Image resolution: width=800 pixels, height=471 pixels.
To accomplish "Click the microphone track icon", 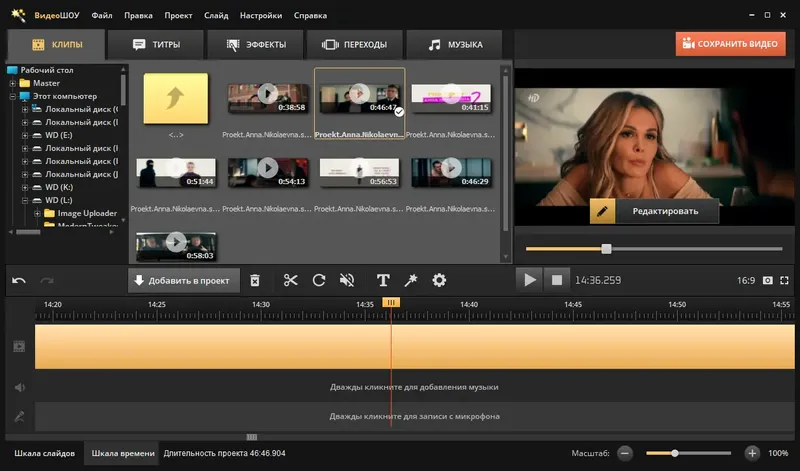I will point(19,416).
